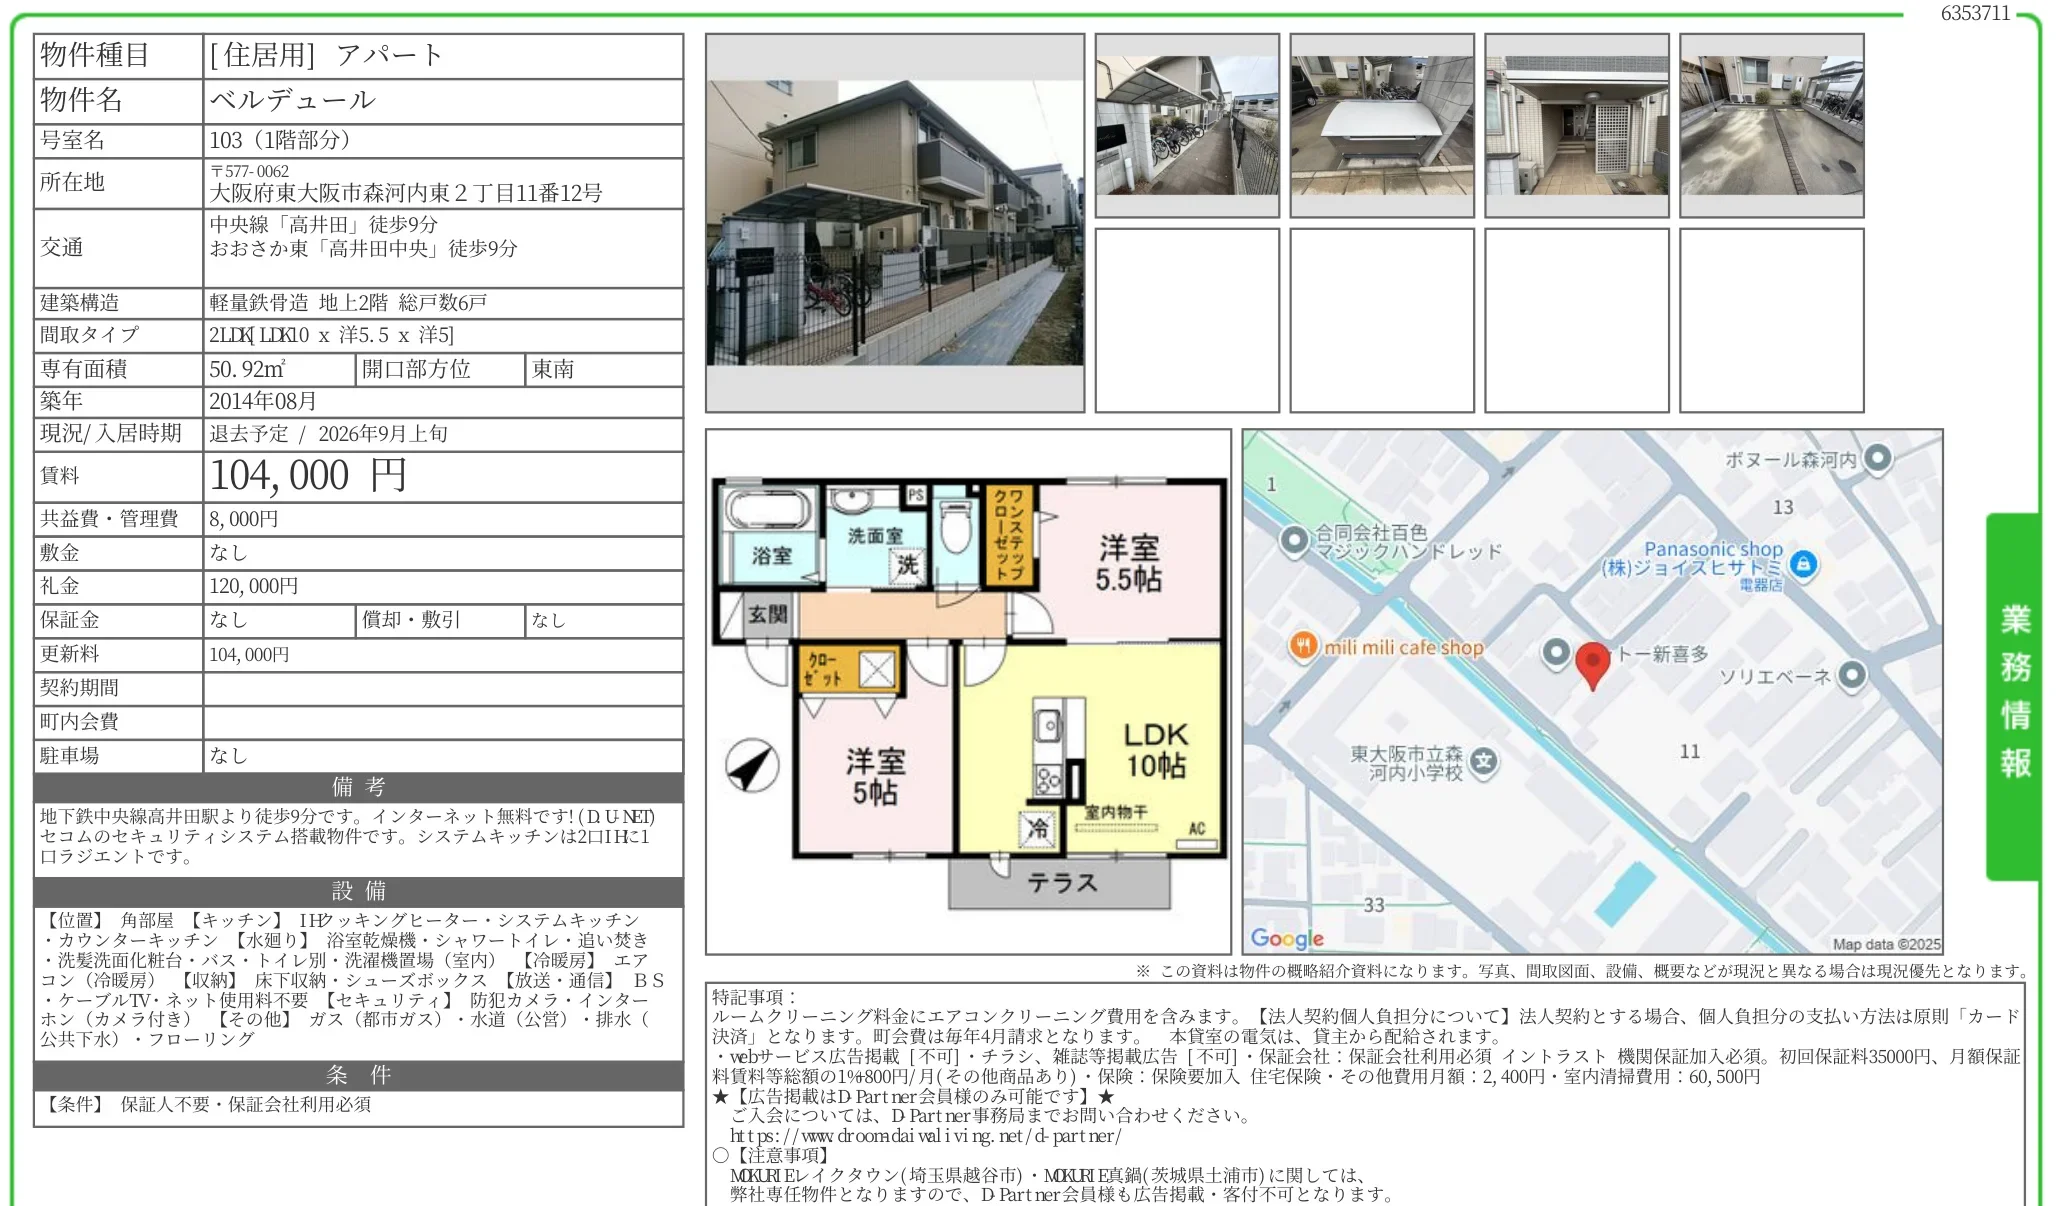The image size is (2056, 1206).
Task: Click the 東大阪市立森河内小学校 school marker
Action: [x=1484, y=762]
